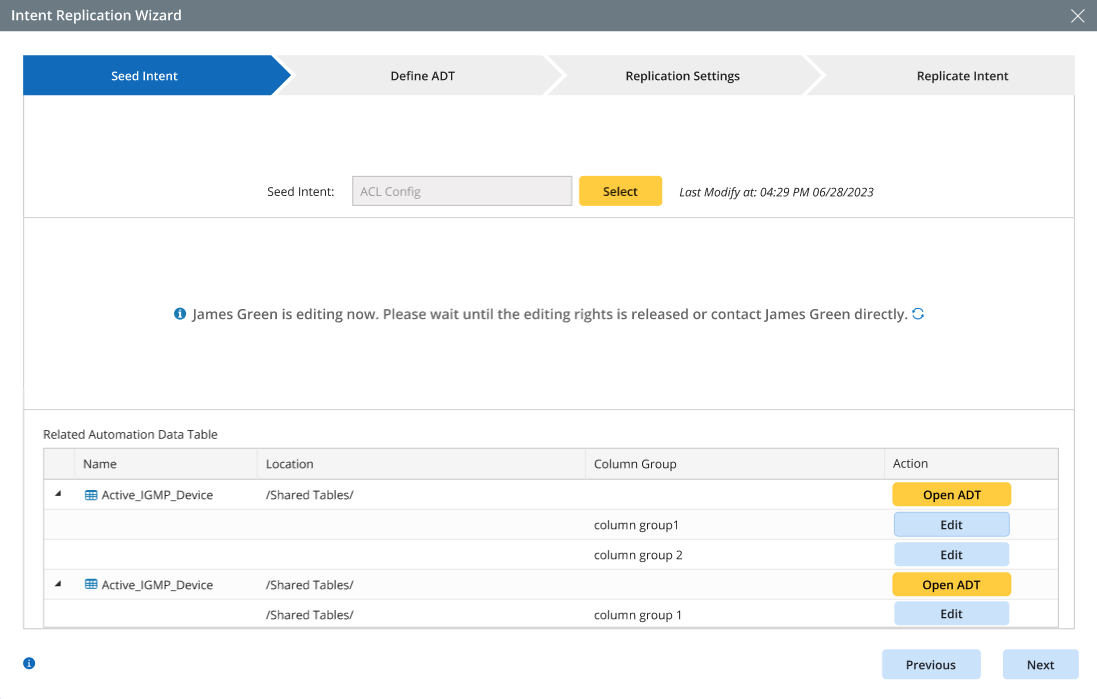Image resolution: width=1097 pixels, height=699 pixels.
Task: Click the Previous button
Action: (930, 665)
